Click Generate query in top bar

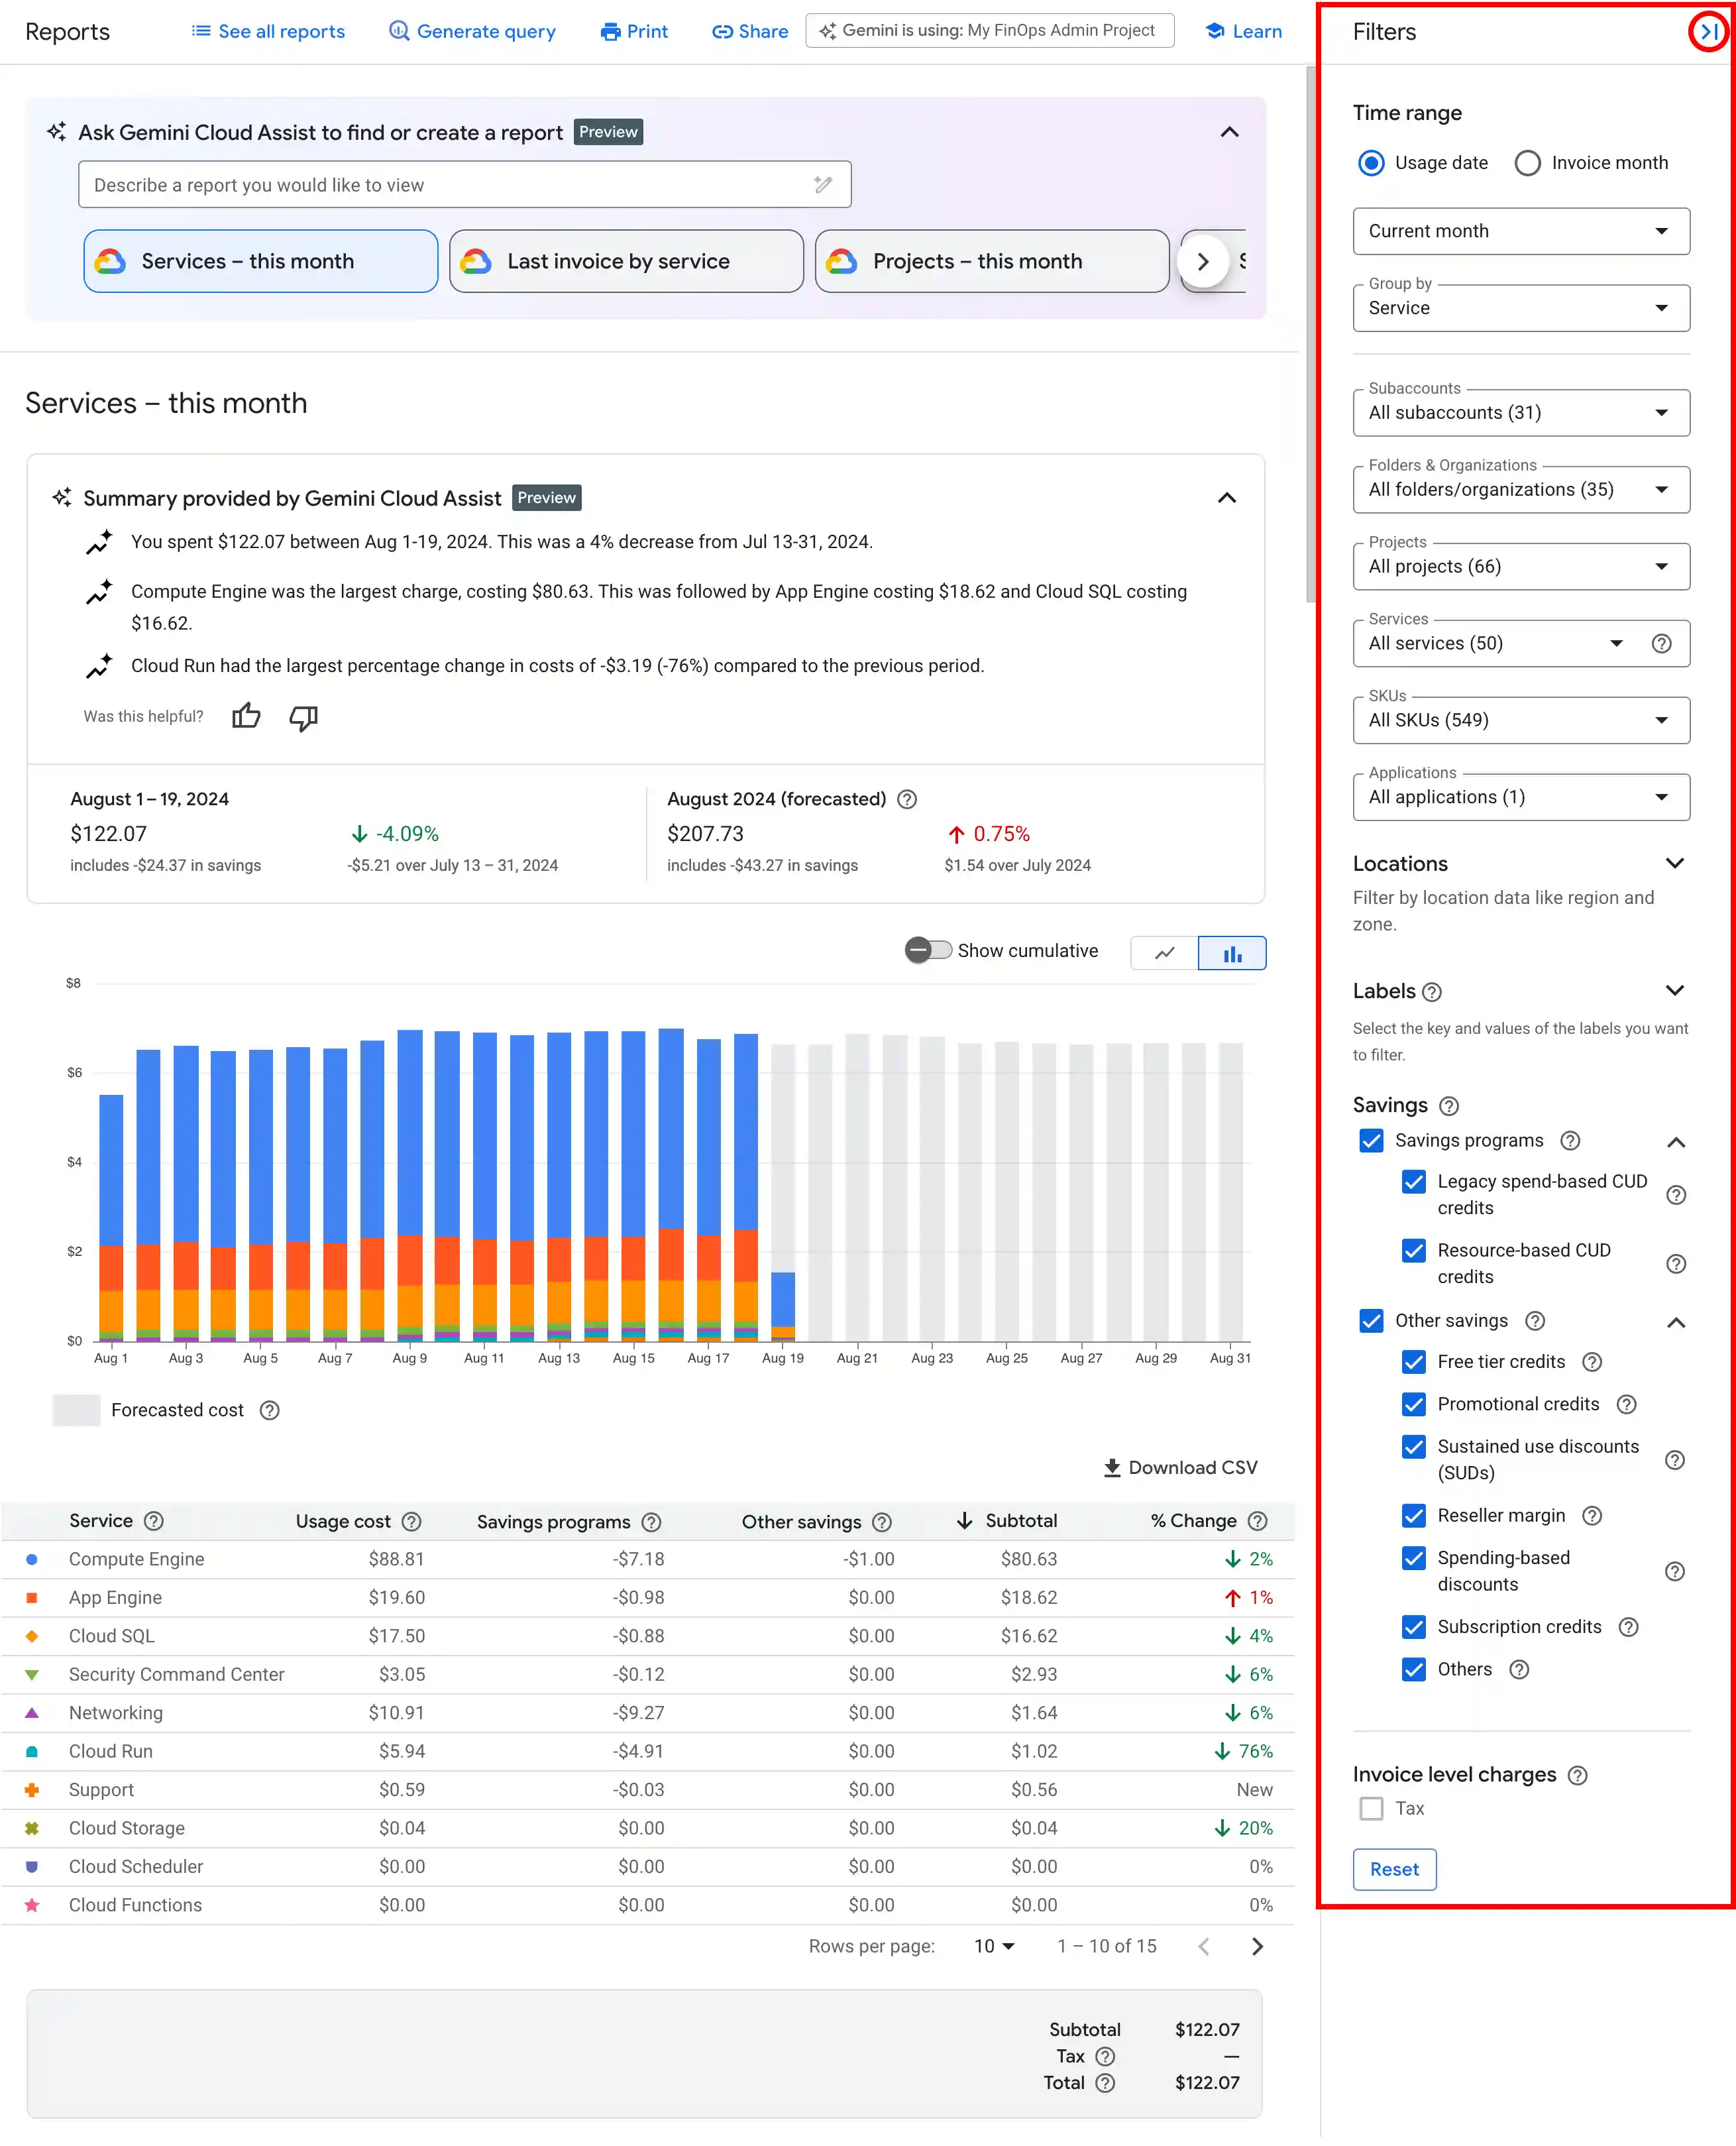click(x=472, y=31)
